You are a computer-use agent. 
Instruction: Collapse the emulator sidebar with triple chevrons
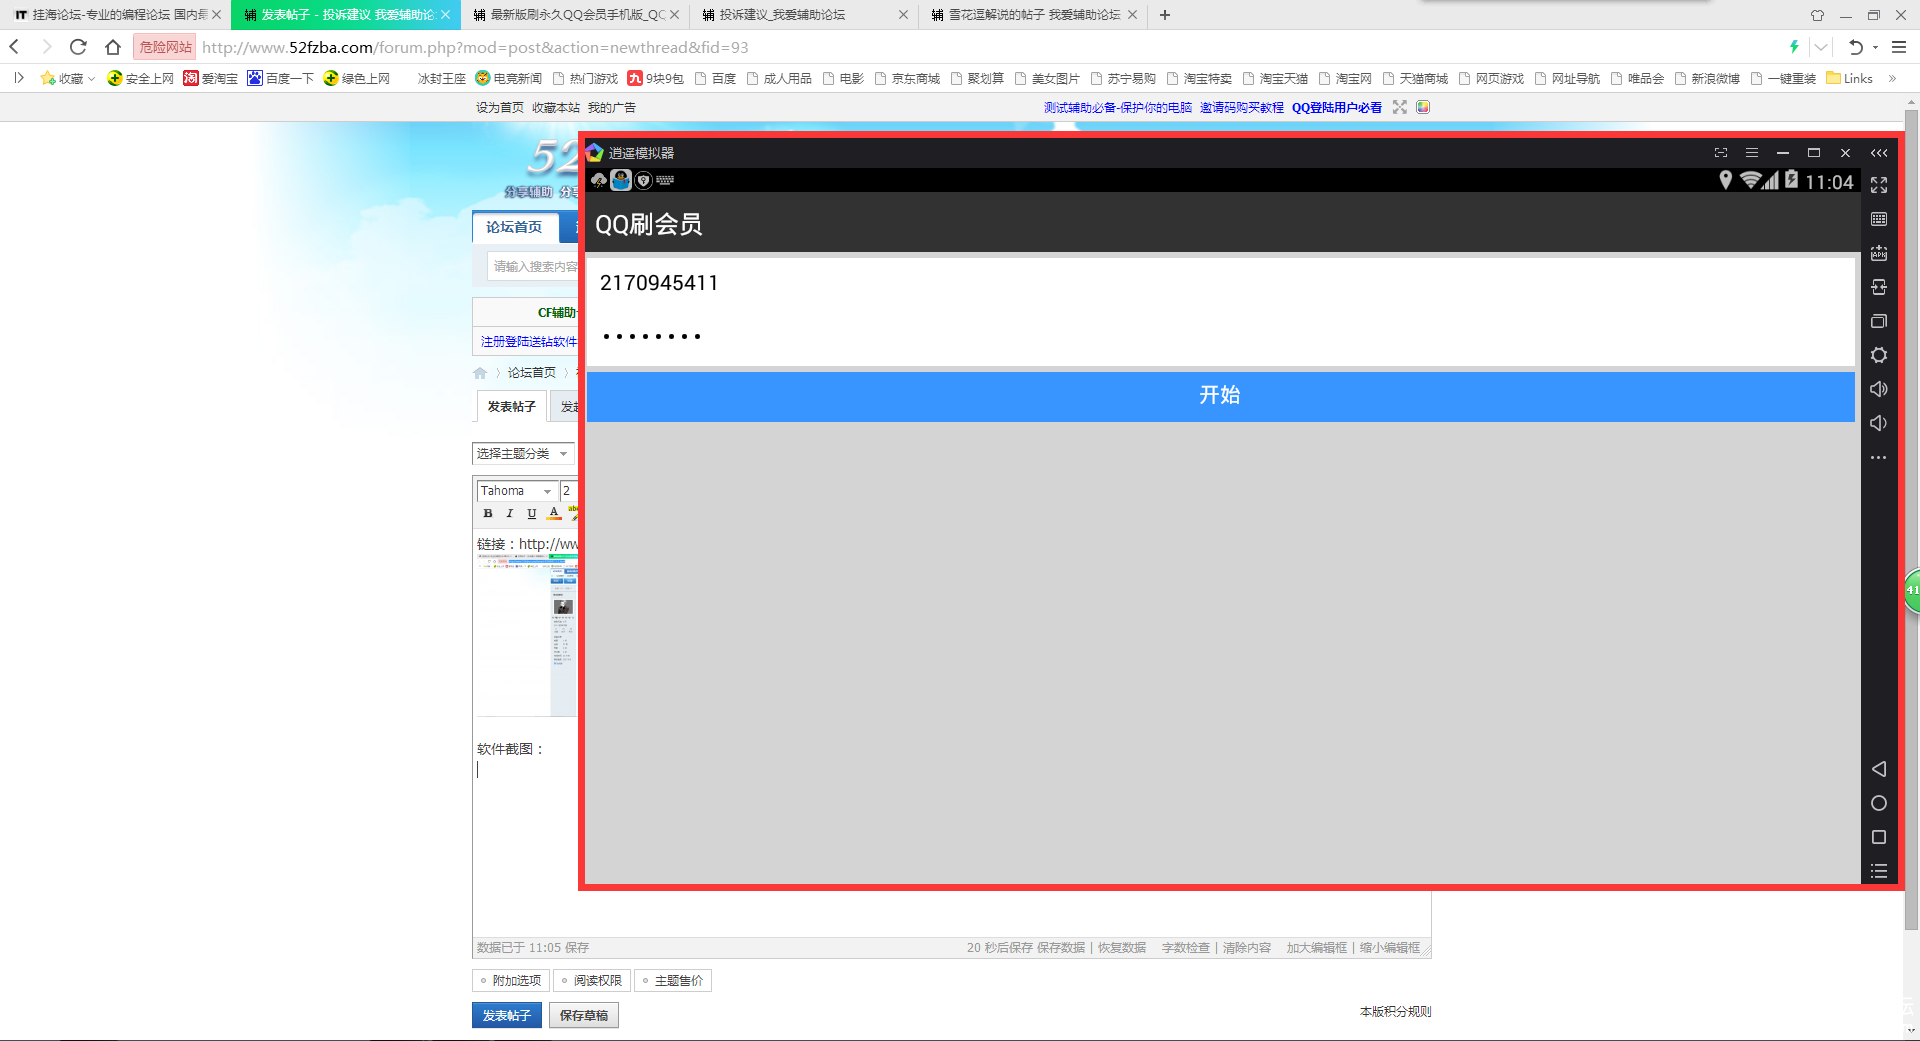pos(1879,153)
